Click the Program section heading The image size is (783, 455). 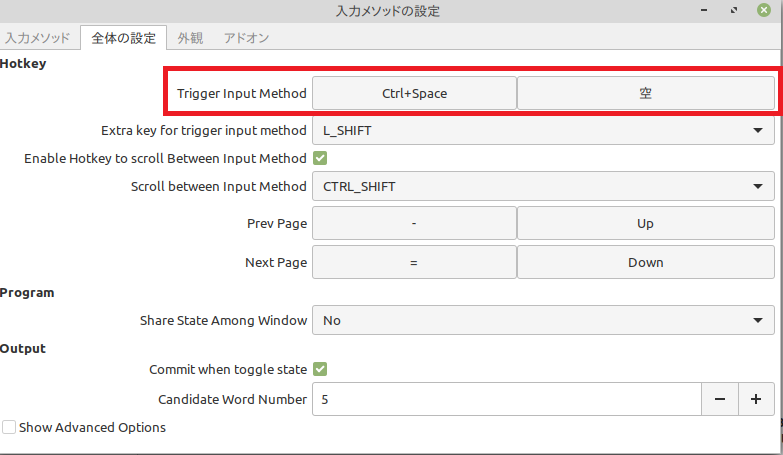(27, 293)
